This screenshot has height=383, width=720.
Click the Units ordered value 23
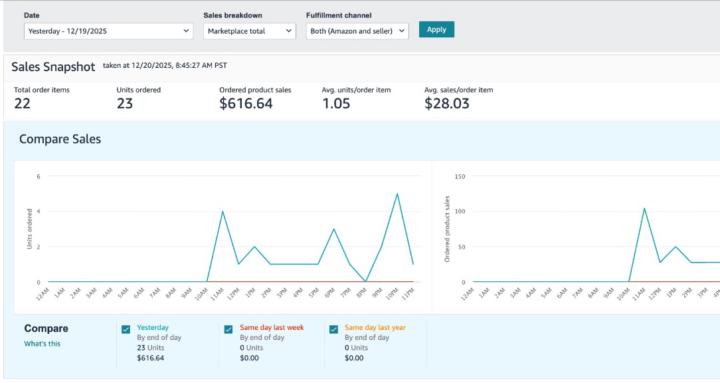tap(124, 103)
